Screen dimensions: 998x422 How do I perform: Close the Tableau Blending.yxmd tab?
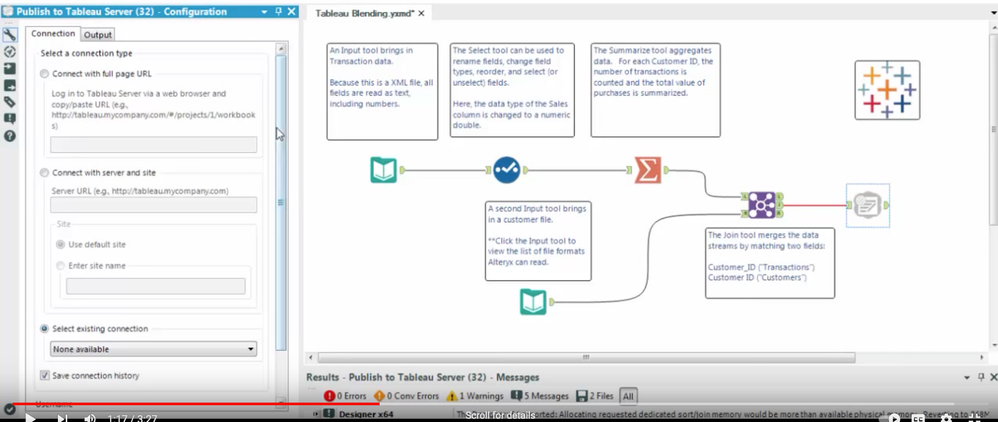(422, 13)
